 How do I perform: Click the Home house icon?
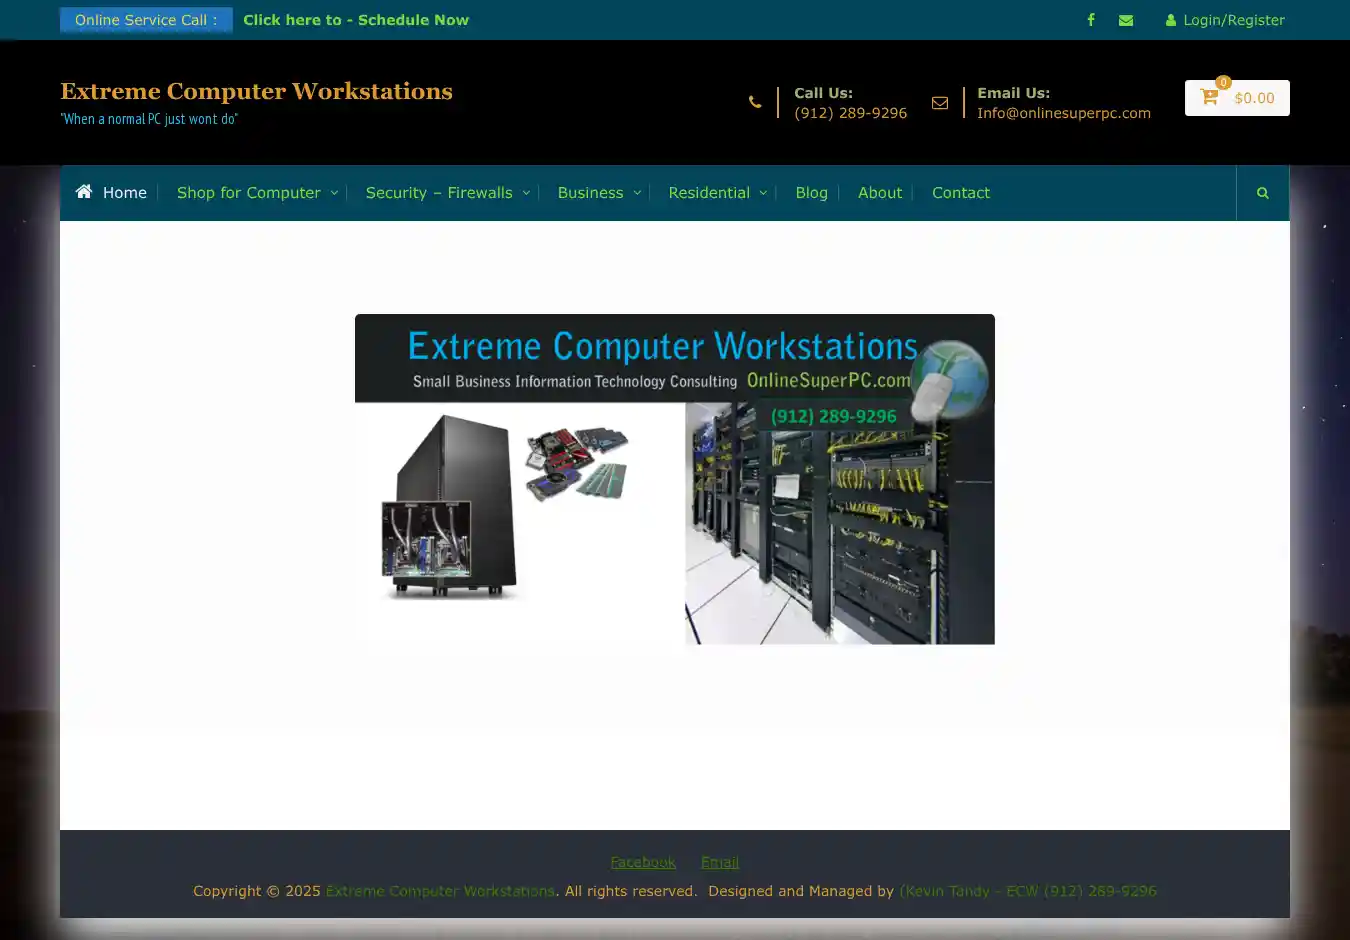[84, 192]
